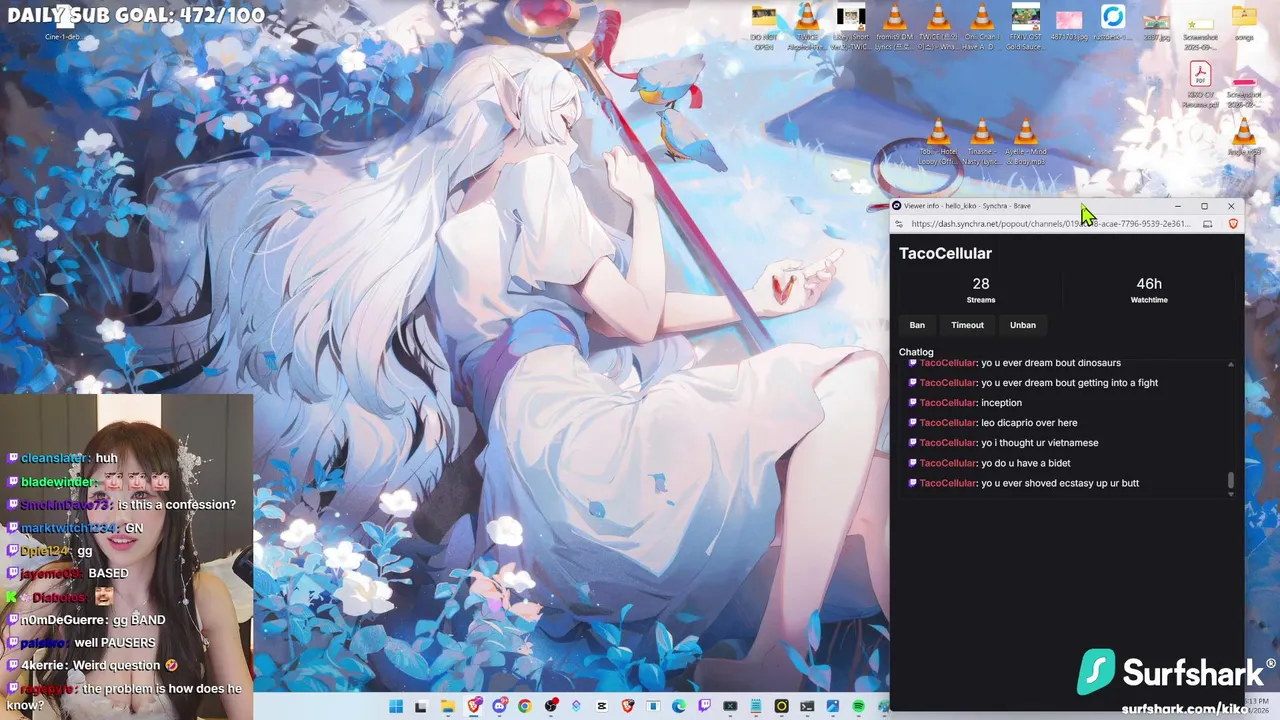Open the fromis9 DM Lyrics VLC file
The width and height of the screenshot is (1280, 720).
click(x=895, y=26)
